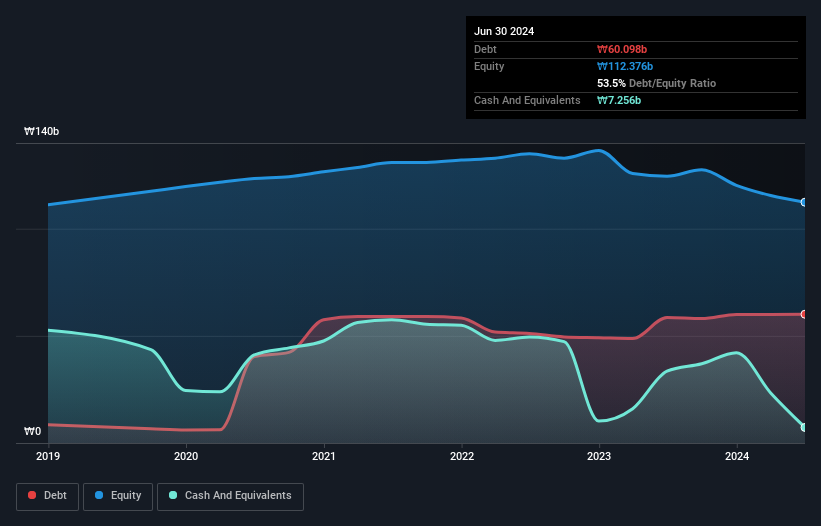
Task: Select the Debt endpoint marker on chart
Action: pos(804,314)
